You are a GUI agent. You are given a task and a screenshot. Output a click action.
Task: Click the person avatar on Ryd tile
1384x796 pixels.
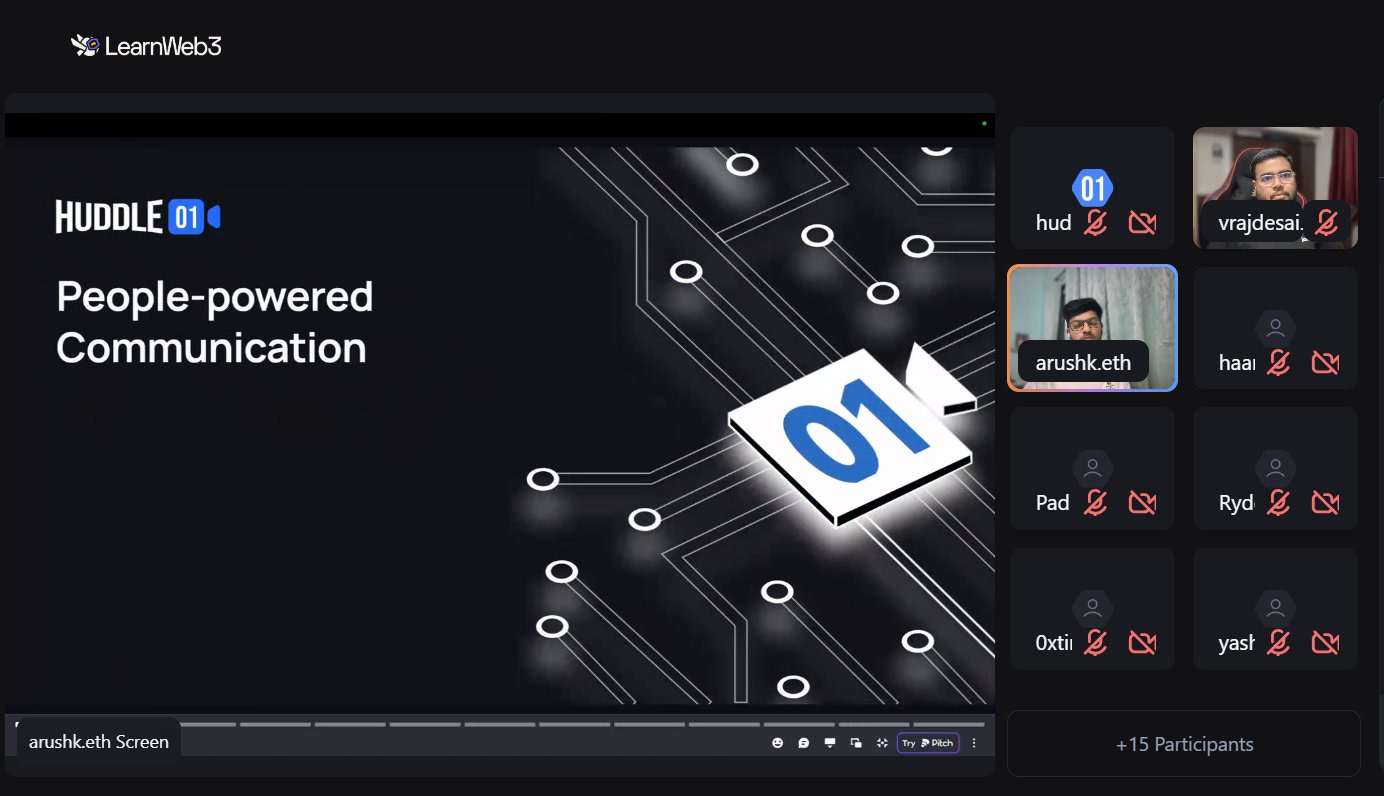[1275, 468]
